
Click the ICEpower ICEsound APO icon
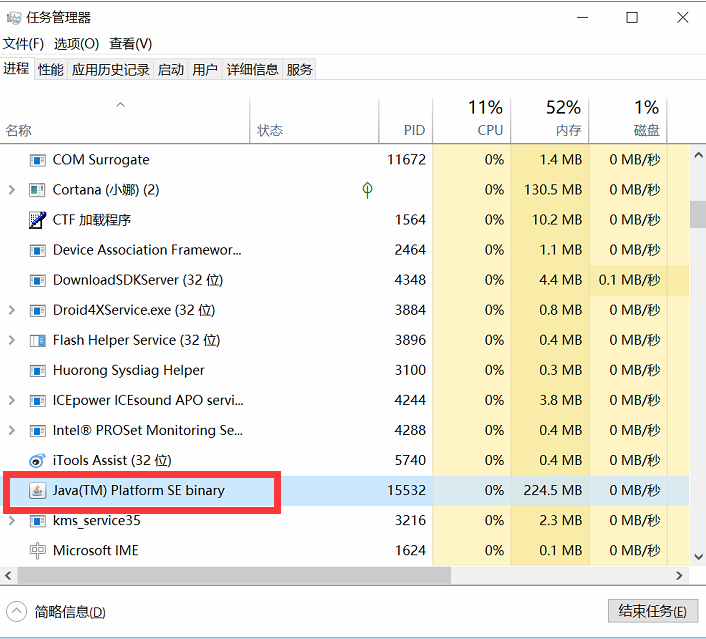point(37,401)
